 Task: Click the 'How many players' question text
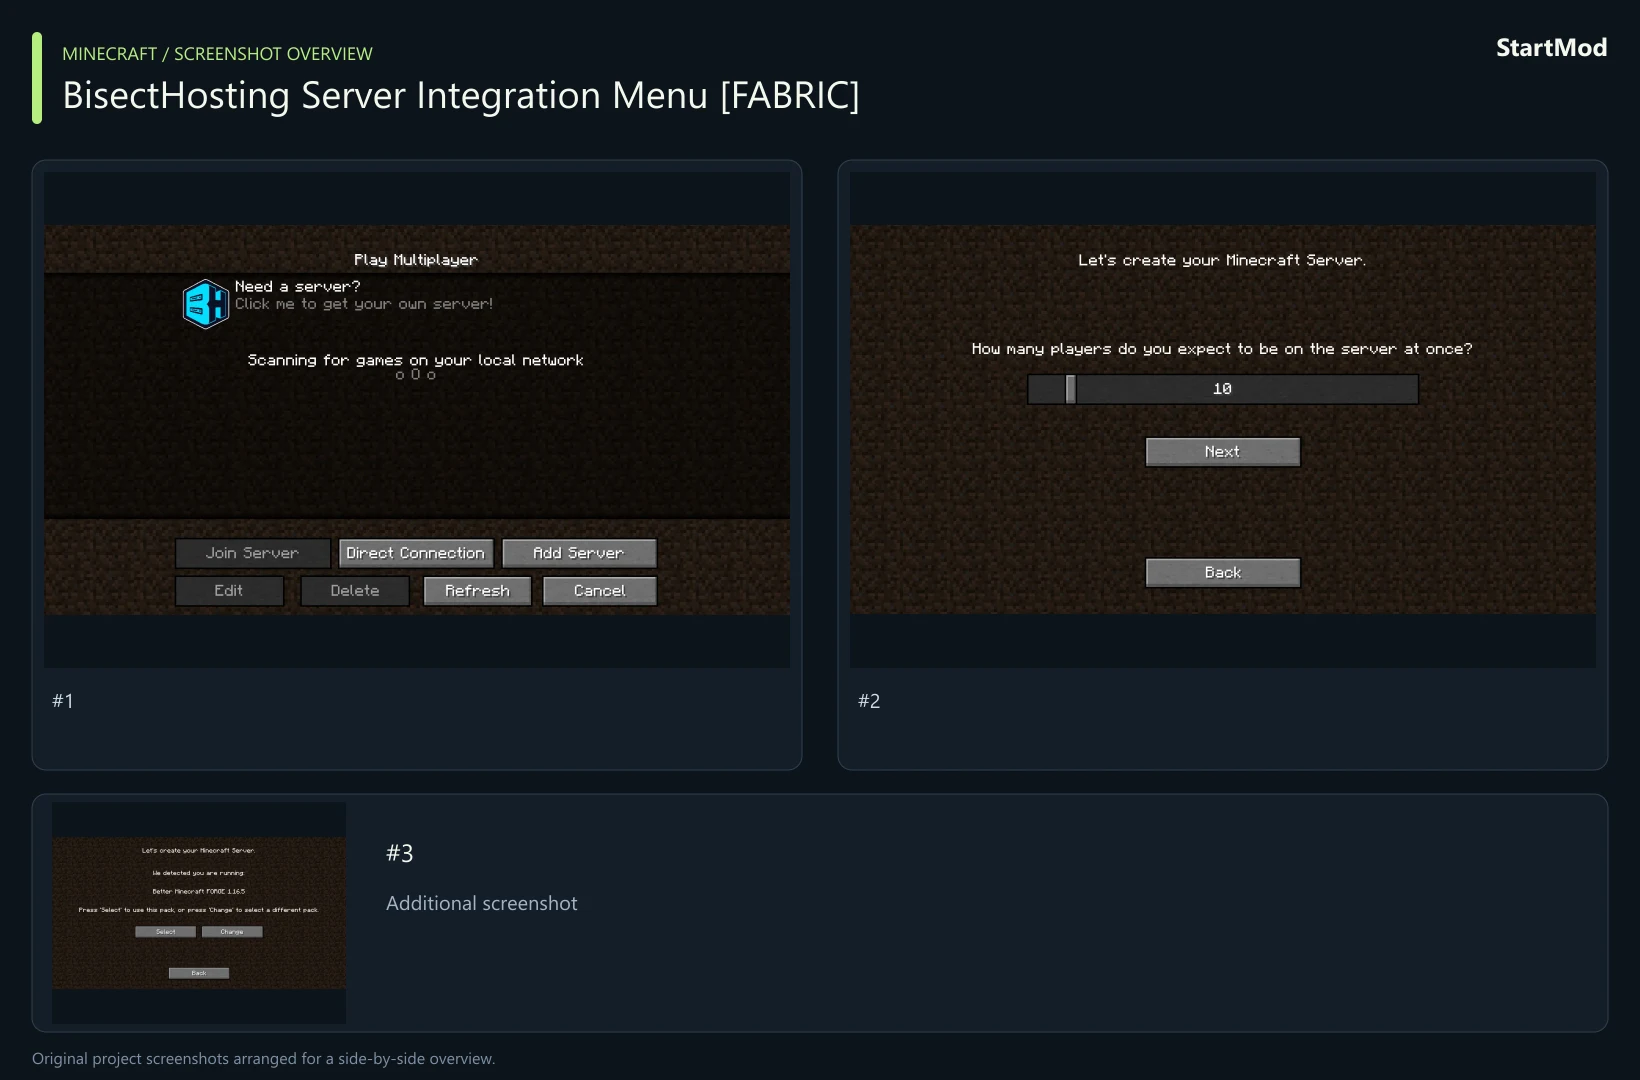[1222, 349]
